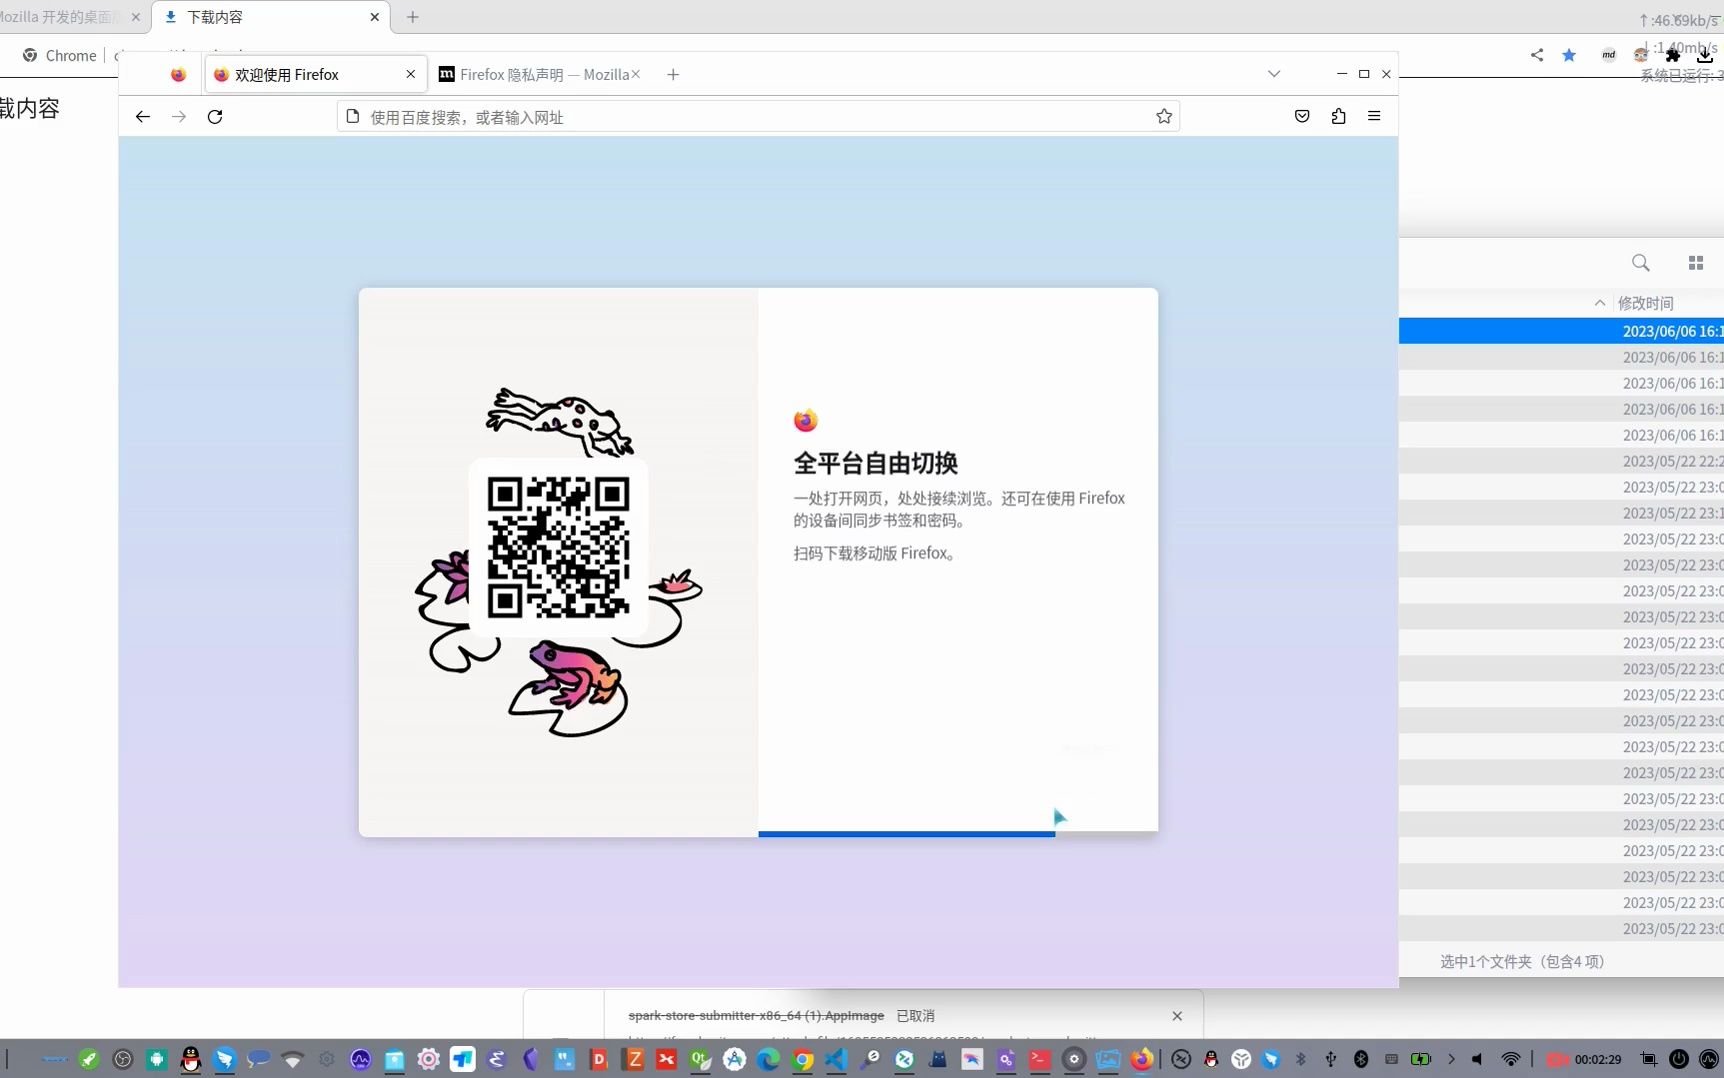Open the Firefox extensions puzzle icon
Image resolution: width=1724 pixels, height=1078 pixels.
click(x=1338, y=116)
